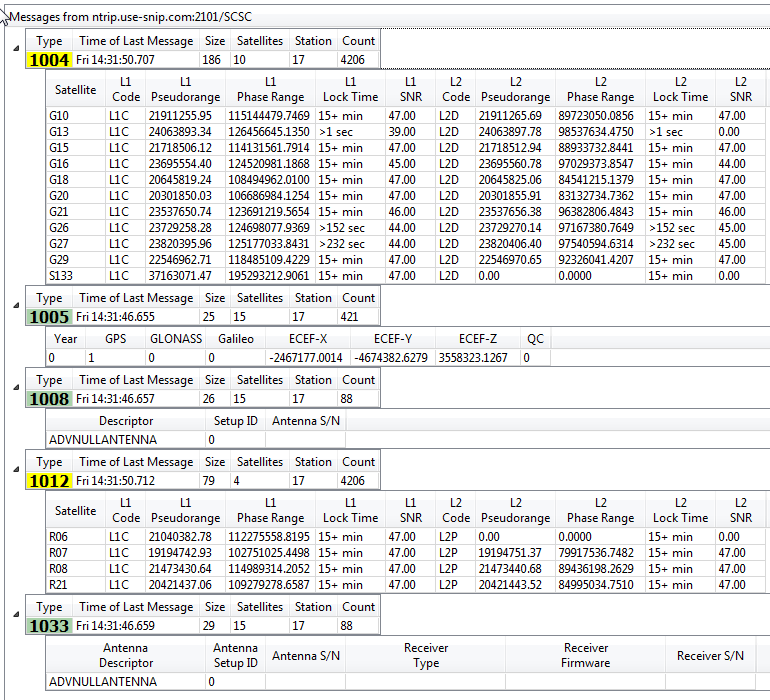Image resolution: width=770 pixels, height=700 pixels.
Task: Click GLONASS satellite R21 row label
Action: pos(58,585)
